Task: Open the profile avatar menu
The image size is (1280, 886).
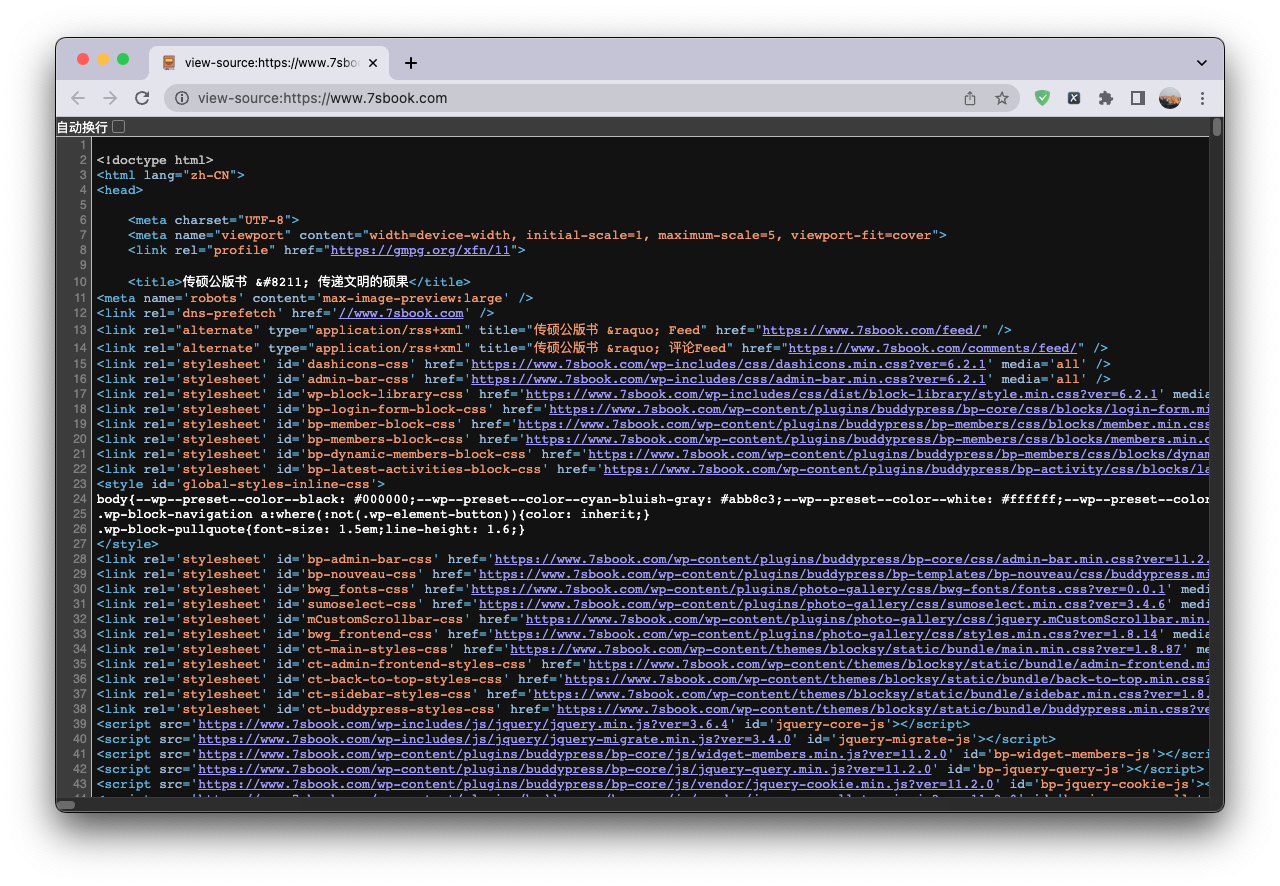Action: (x=1170, y=98)
